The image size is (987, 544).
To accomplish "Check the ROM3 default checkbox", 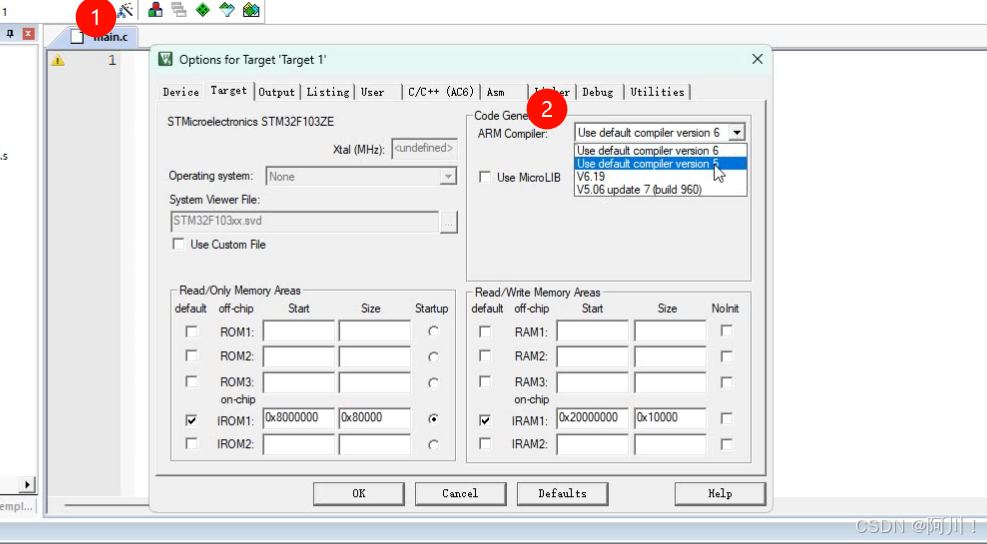I will coord(191,382).
